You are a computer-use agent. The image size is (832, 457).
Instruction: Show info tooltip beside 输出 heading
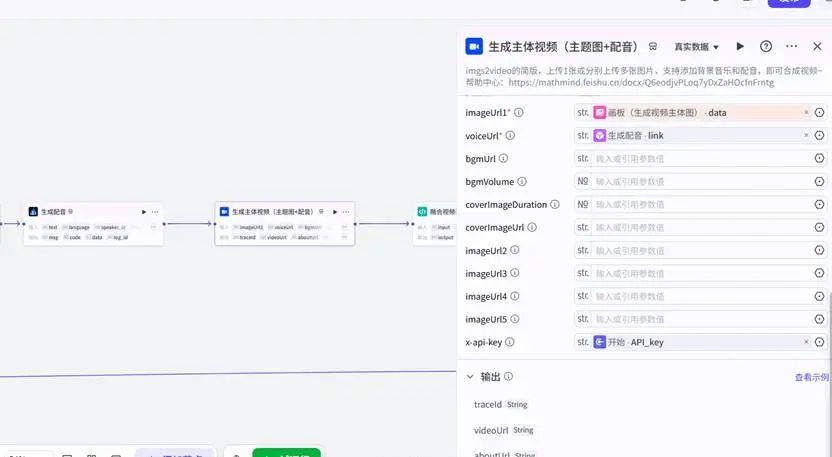coord(508,376)
